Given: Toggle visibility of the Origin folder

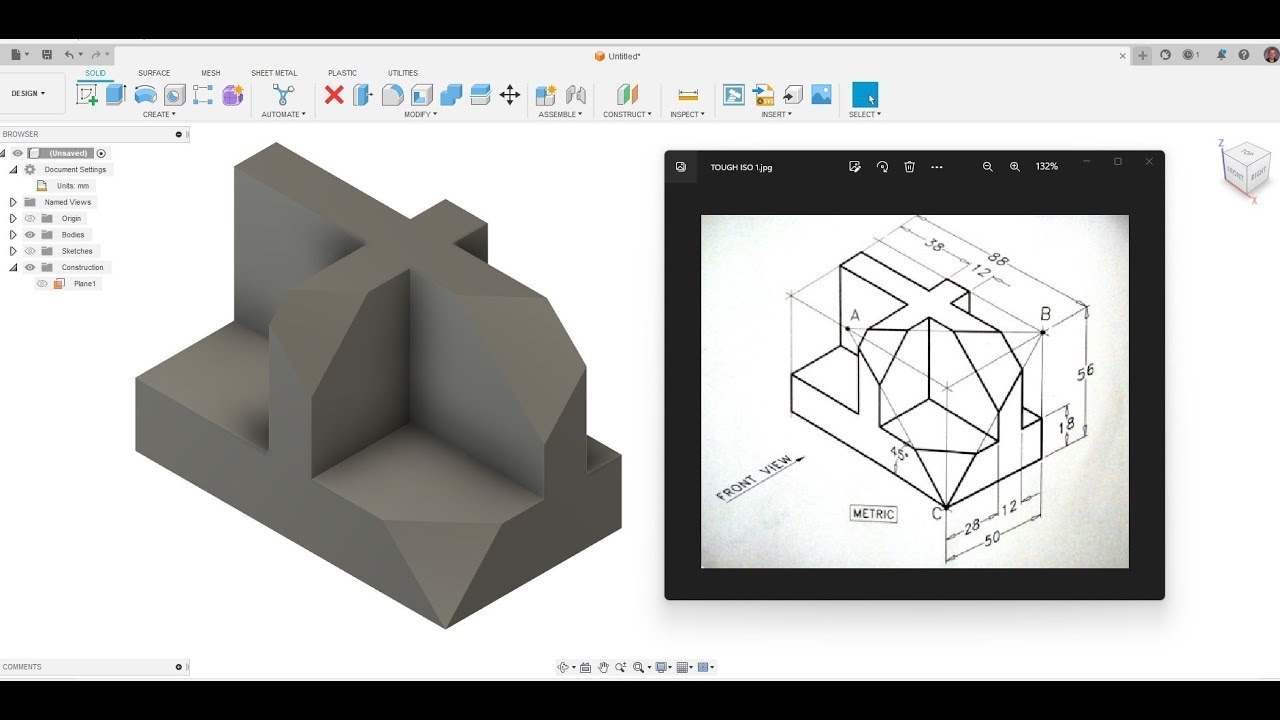Looking at the screenshot, I should pyautogui.click(x=30, y=218).
